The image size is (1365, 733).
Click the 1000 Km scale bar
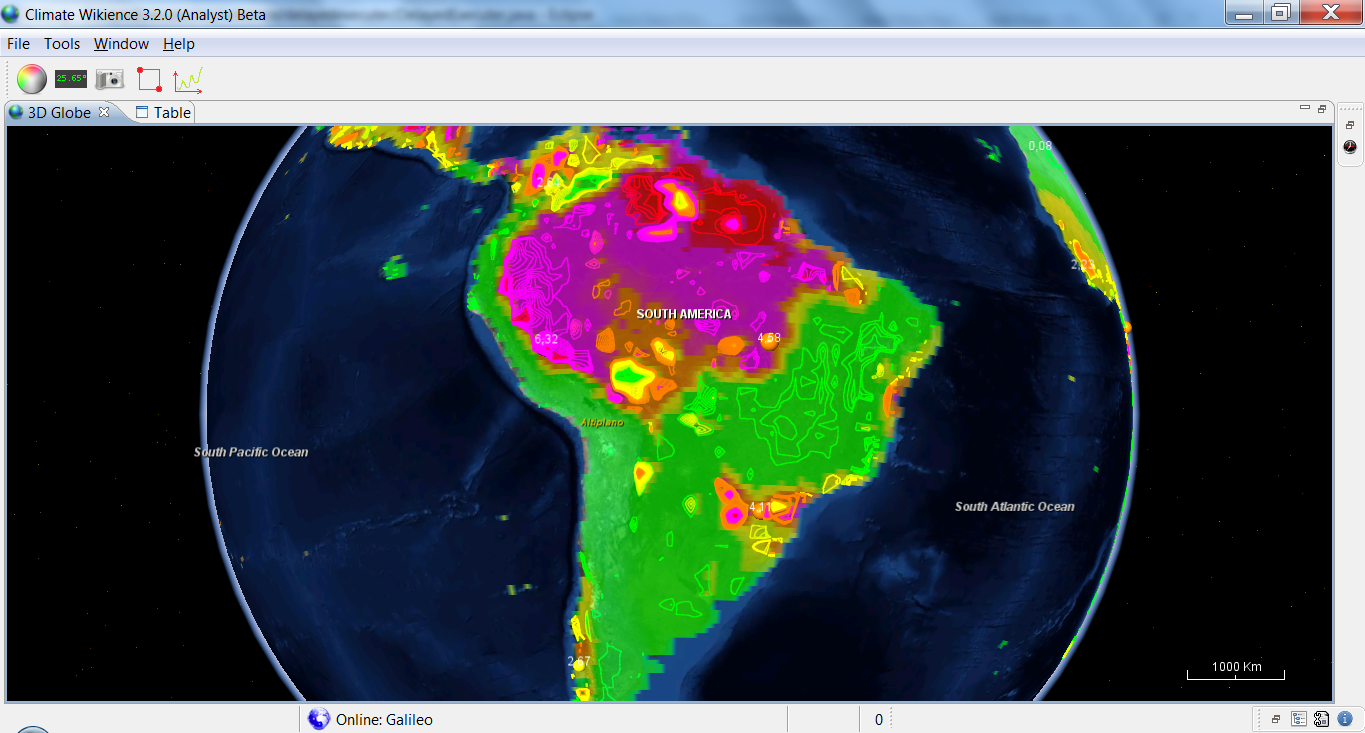tap(1236, 672)
